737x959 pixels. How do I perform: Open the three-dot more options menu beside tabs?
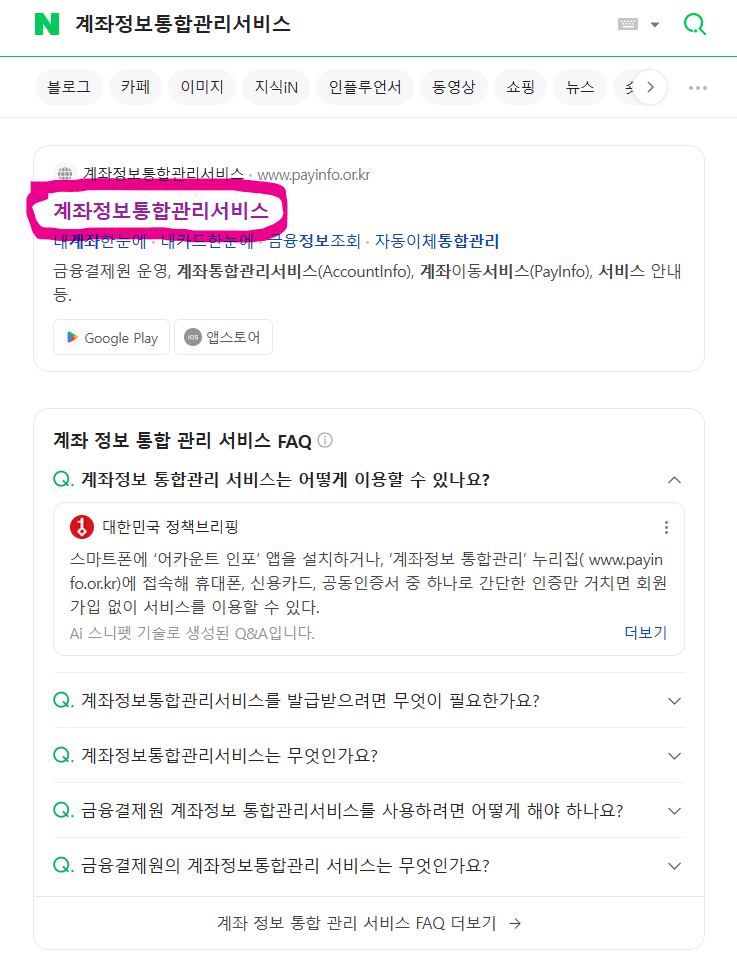[698, 88]
